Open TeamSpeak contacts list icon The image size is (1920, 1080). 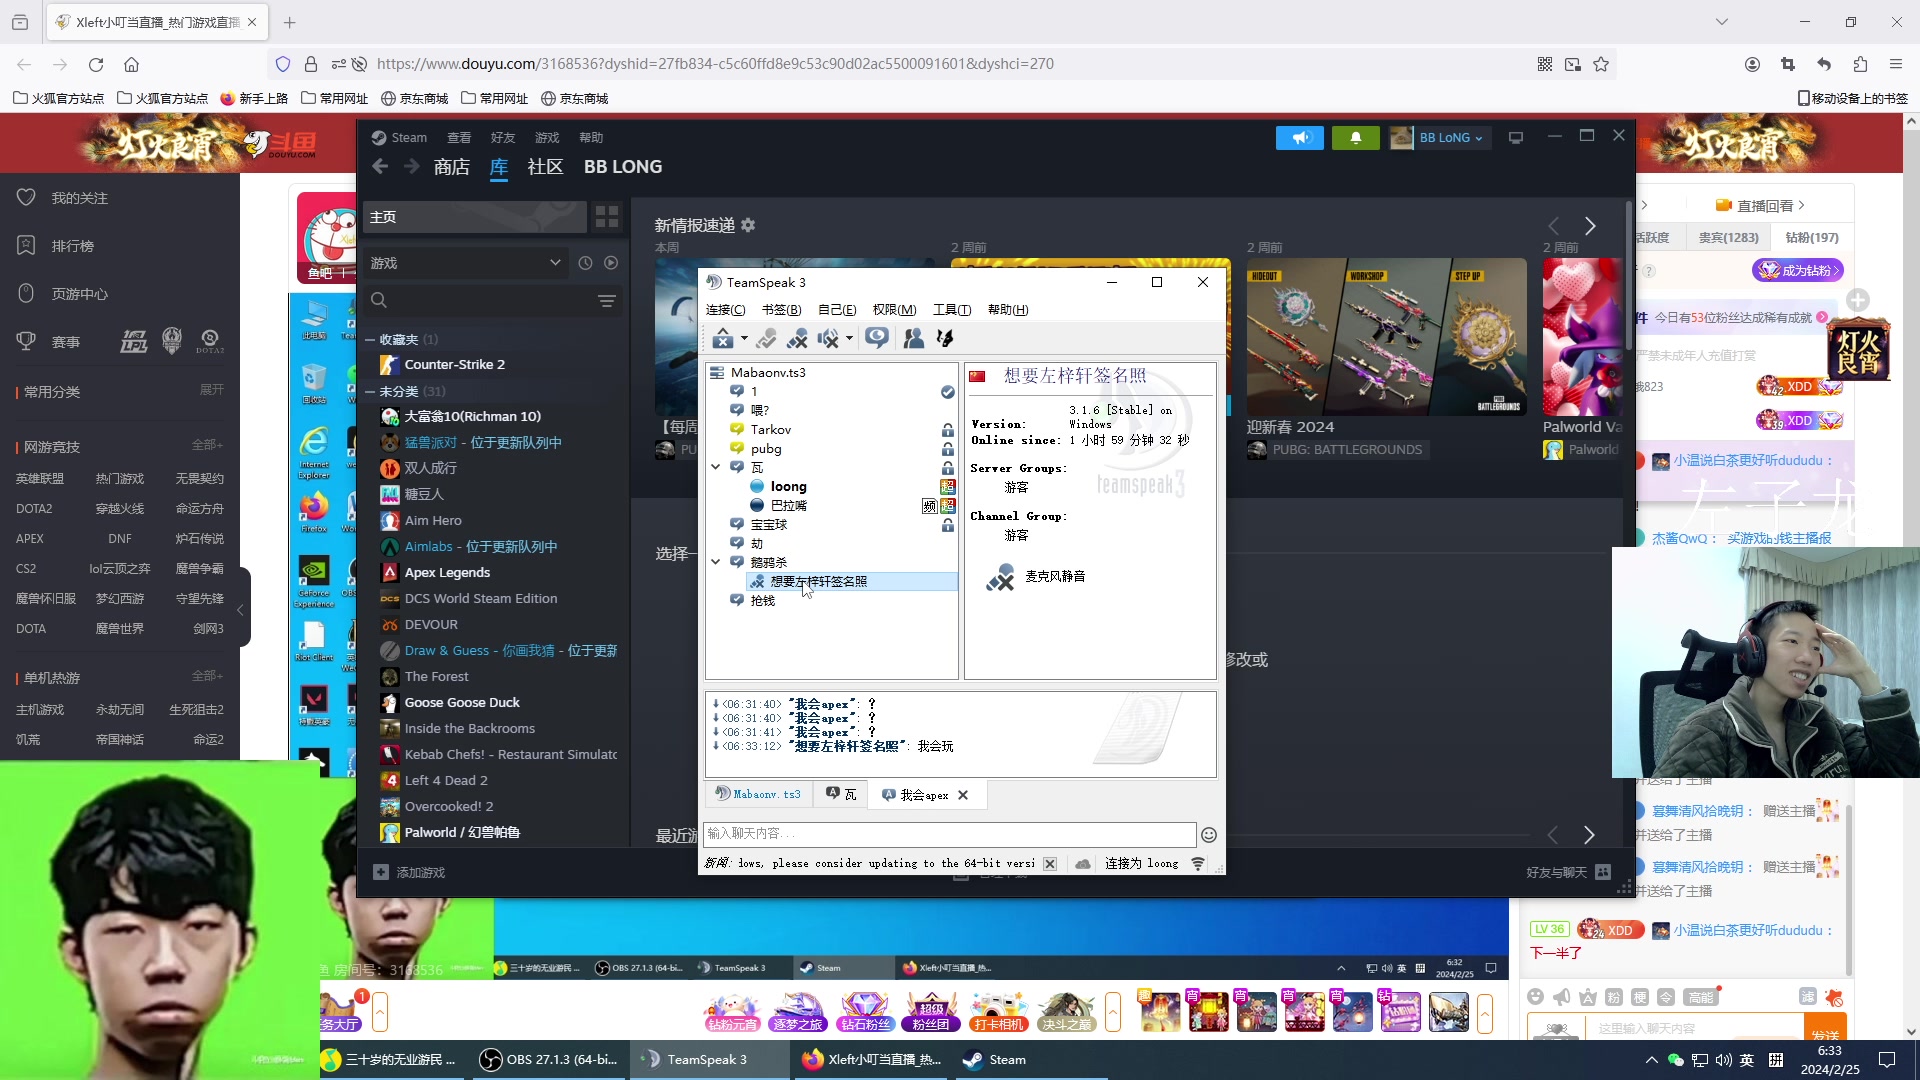click(913, 339)
